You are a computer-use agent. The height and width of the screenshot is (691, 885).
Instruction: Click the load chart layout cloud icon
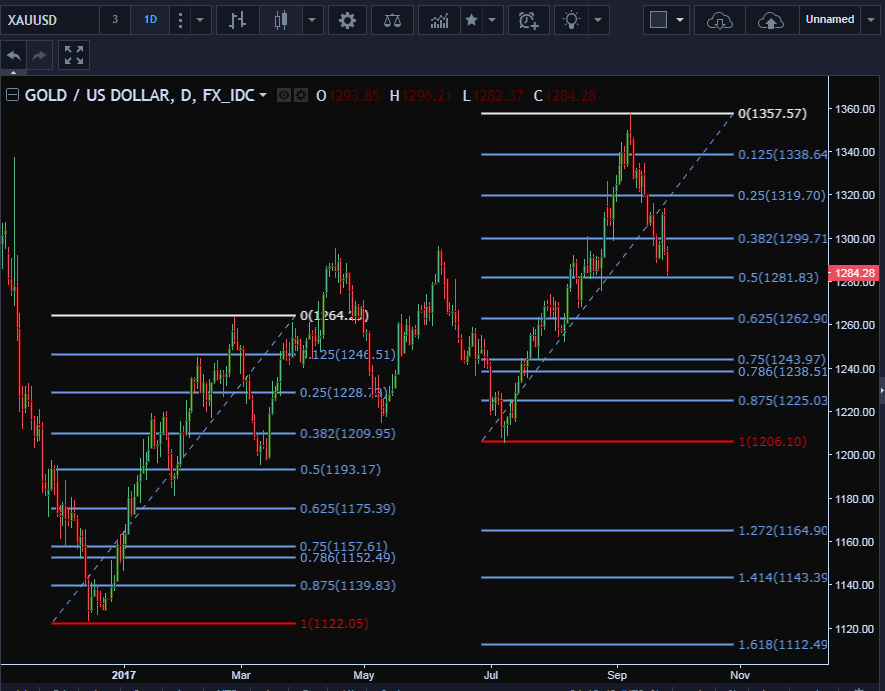coord(720,20)
